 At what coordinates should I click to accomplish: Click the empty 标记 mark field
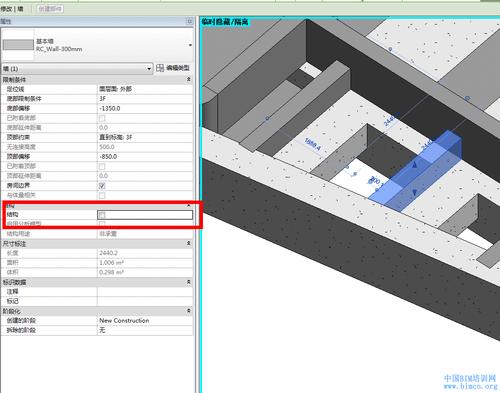145,301
